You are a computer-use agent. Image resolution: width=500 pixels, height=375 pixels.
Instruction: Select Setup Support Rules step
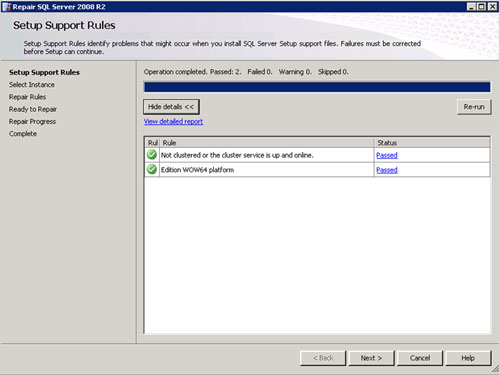[x=44, y=72]
